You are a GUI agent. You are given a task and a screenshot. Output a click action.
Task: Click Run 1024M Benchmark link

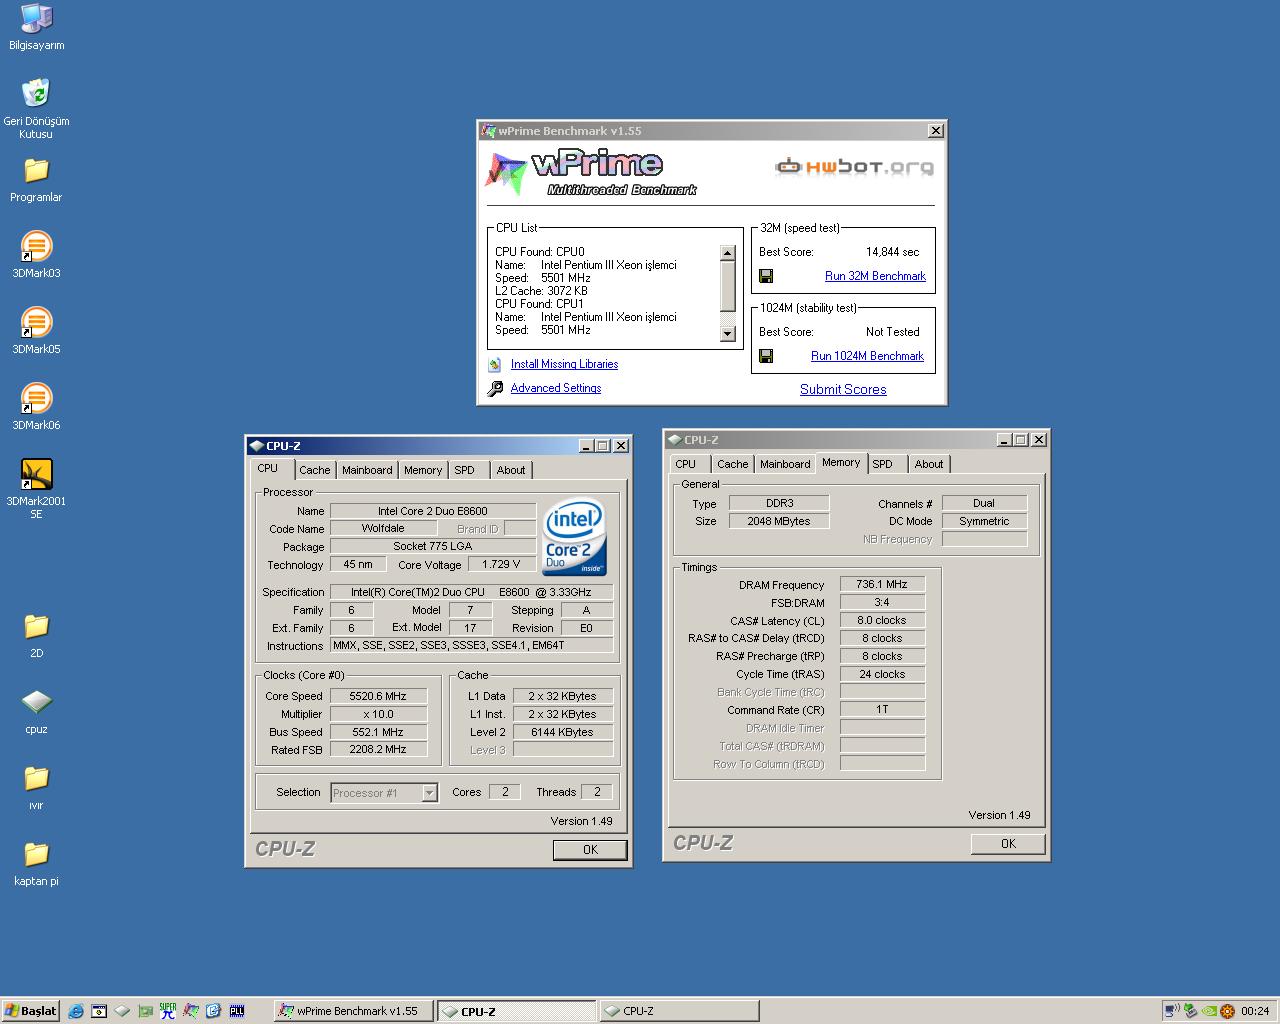[x=867, y=356]
